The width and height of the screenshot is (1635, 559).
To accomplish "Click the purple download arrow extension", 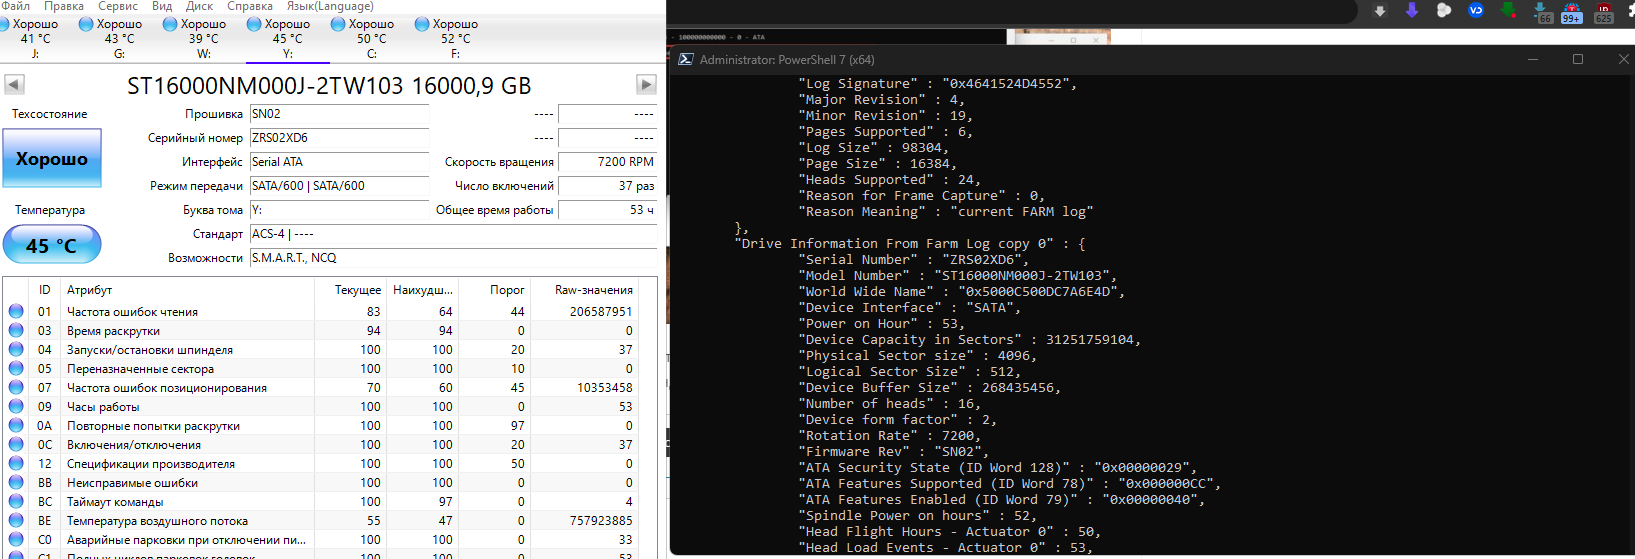I will (1412, 10).
